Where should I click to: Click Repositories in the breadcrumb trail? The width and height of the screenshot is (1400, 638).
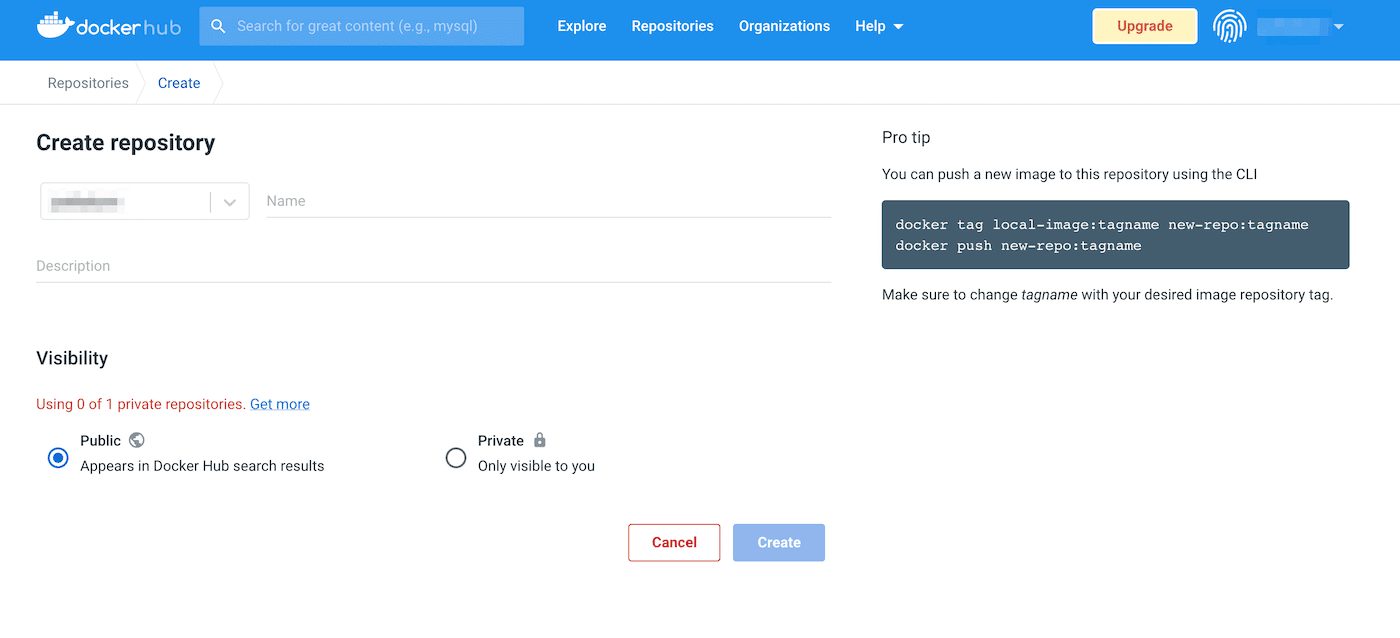tap(88, 83)
